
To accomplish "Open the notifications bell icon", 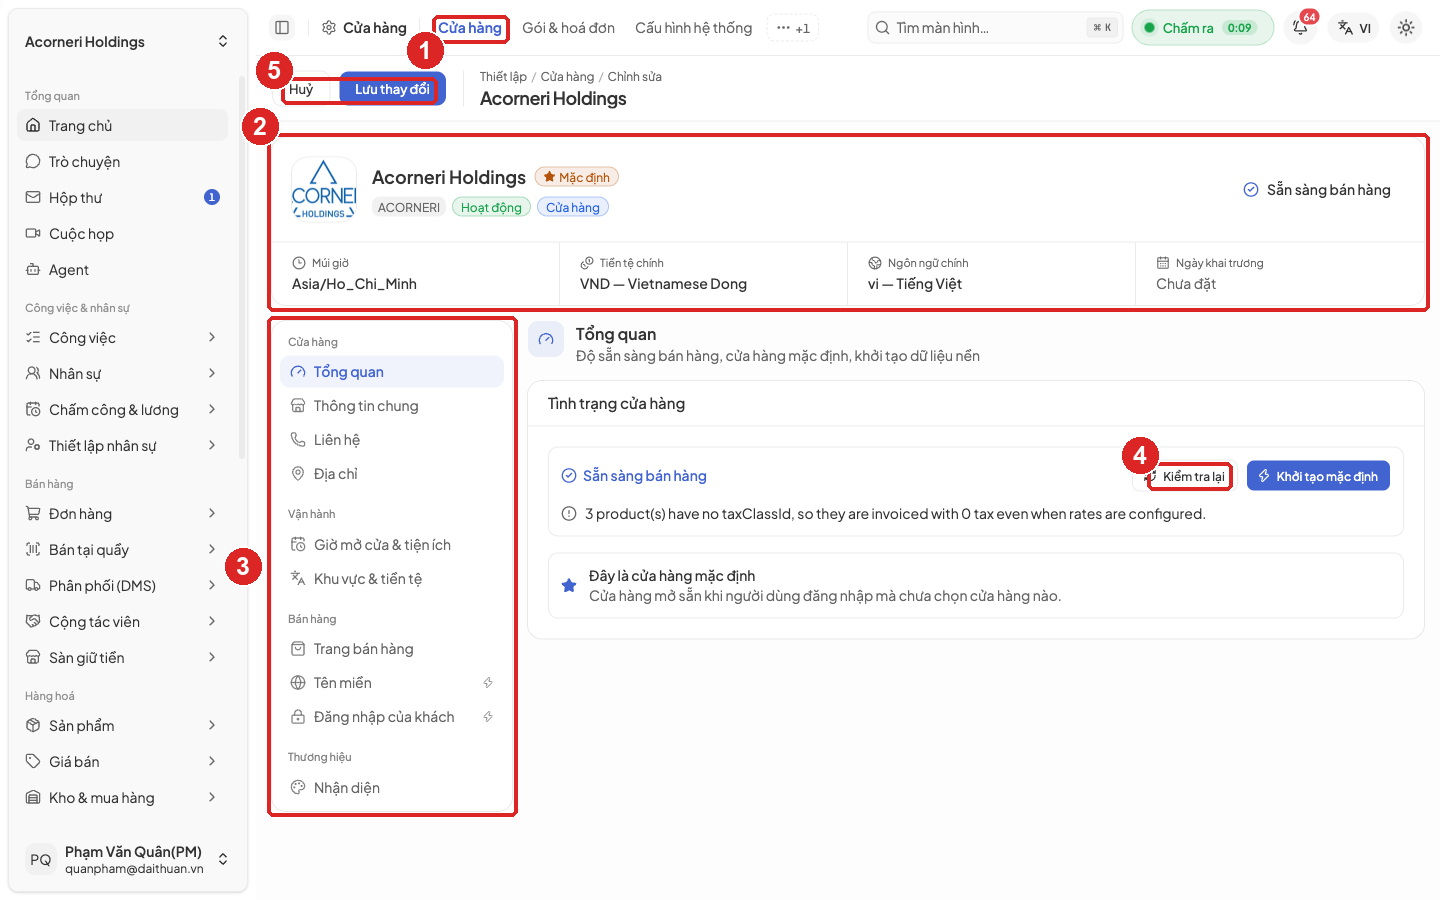I will coord(1300,28).
